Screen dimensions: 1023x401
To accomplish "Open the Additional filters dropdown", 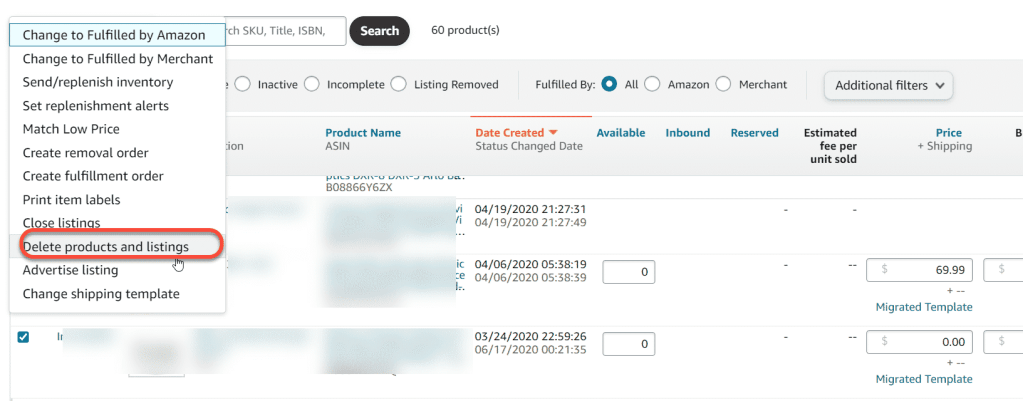I will click(x=889, y=85).
